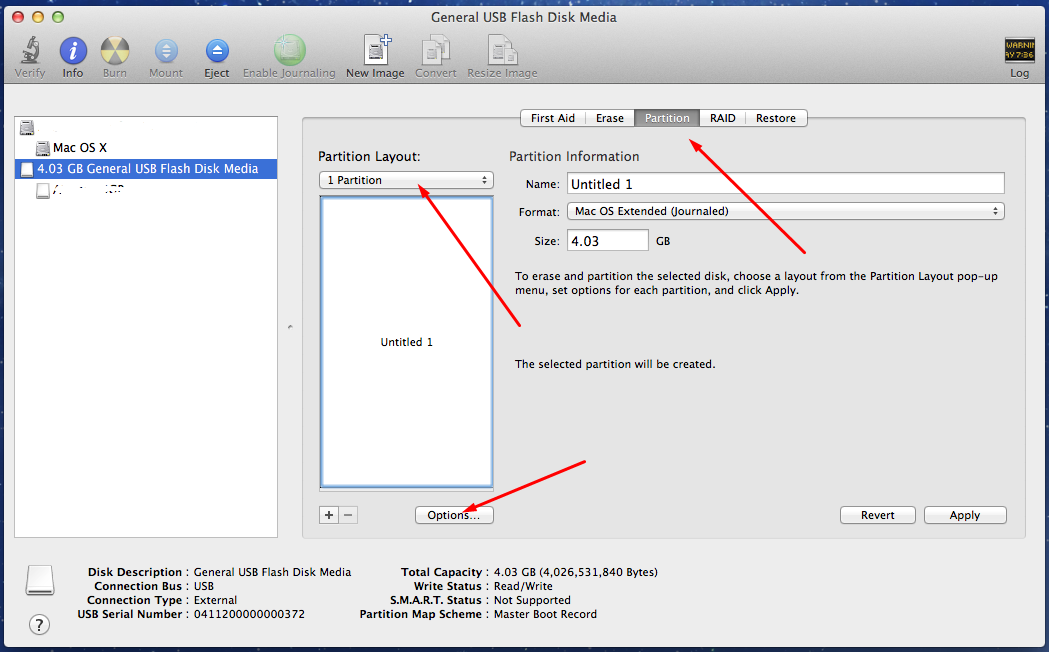Open the Log viewer
The image size is (1049, 652).
point(1019,50)
